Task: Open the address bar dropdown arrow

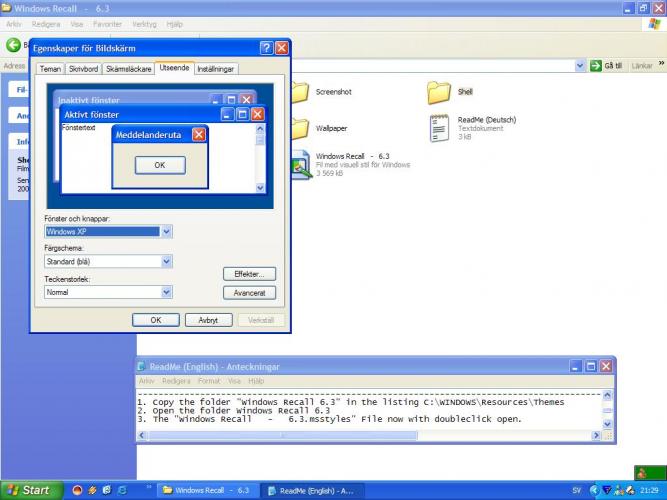Action: click(x=581, y=66)
